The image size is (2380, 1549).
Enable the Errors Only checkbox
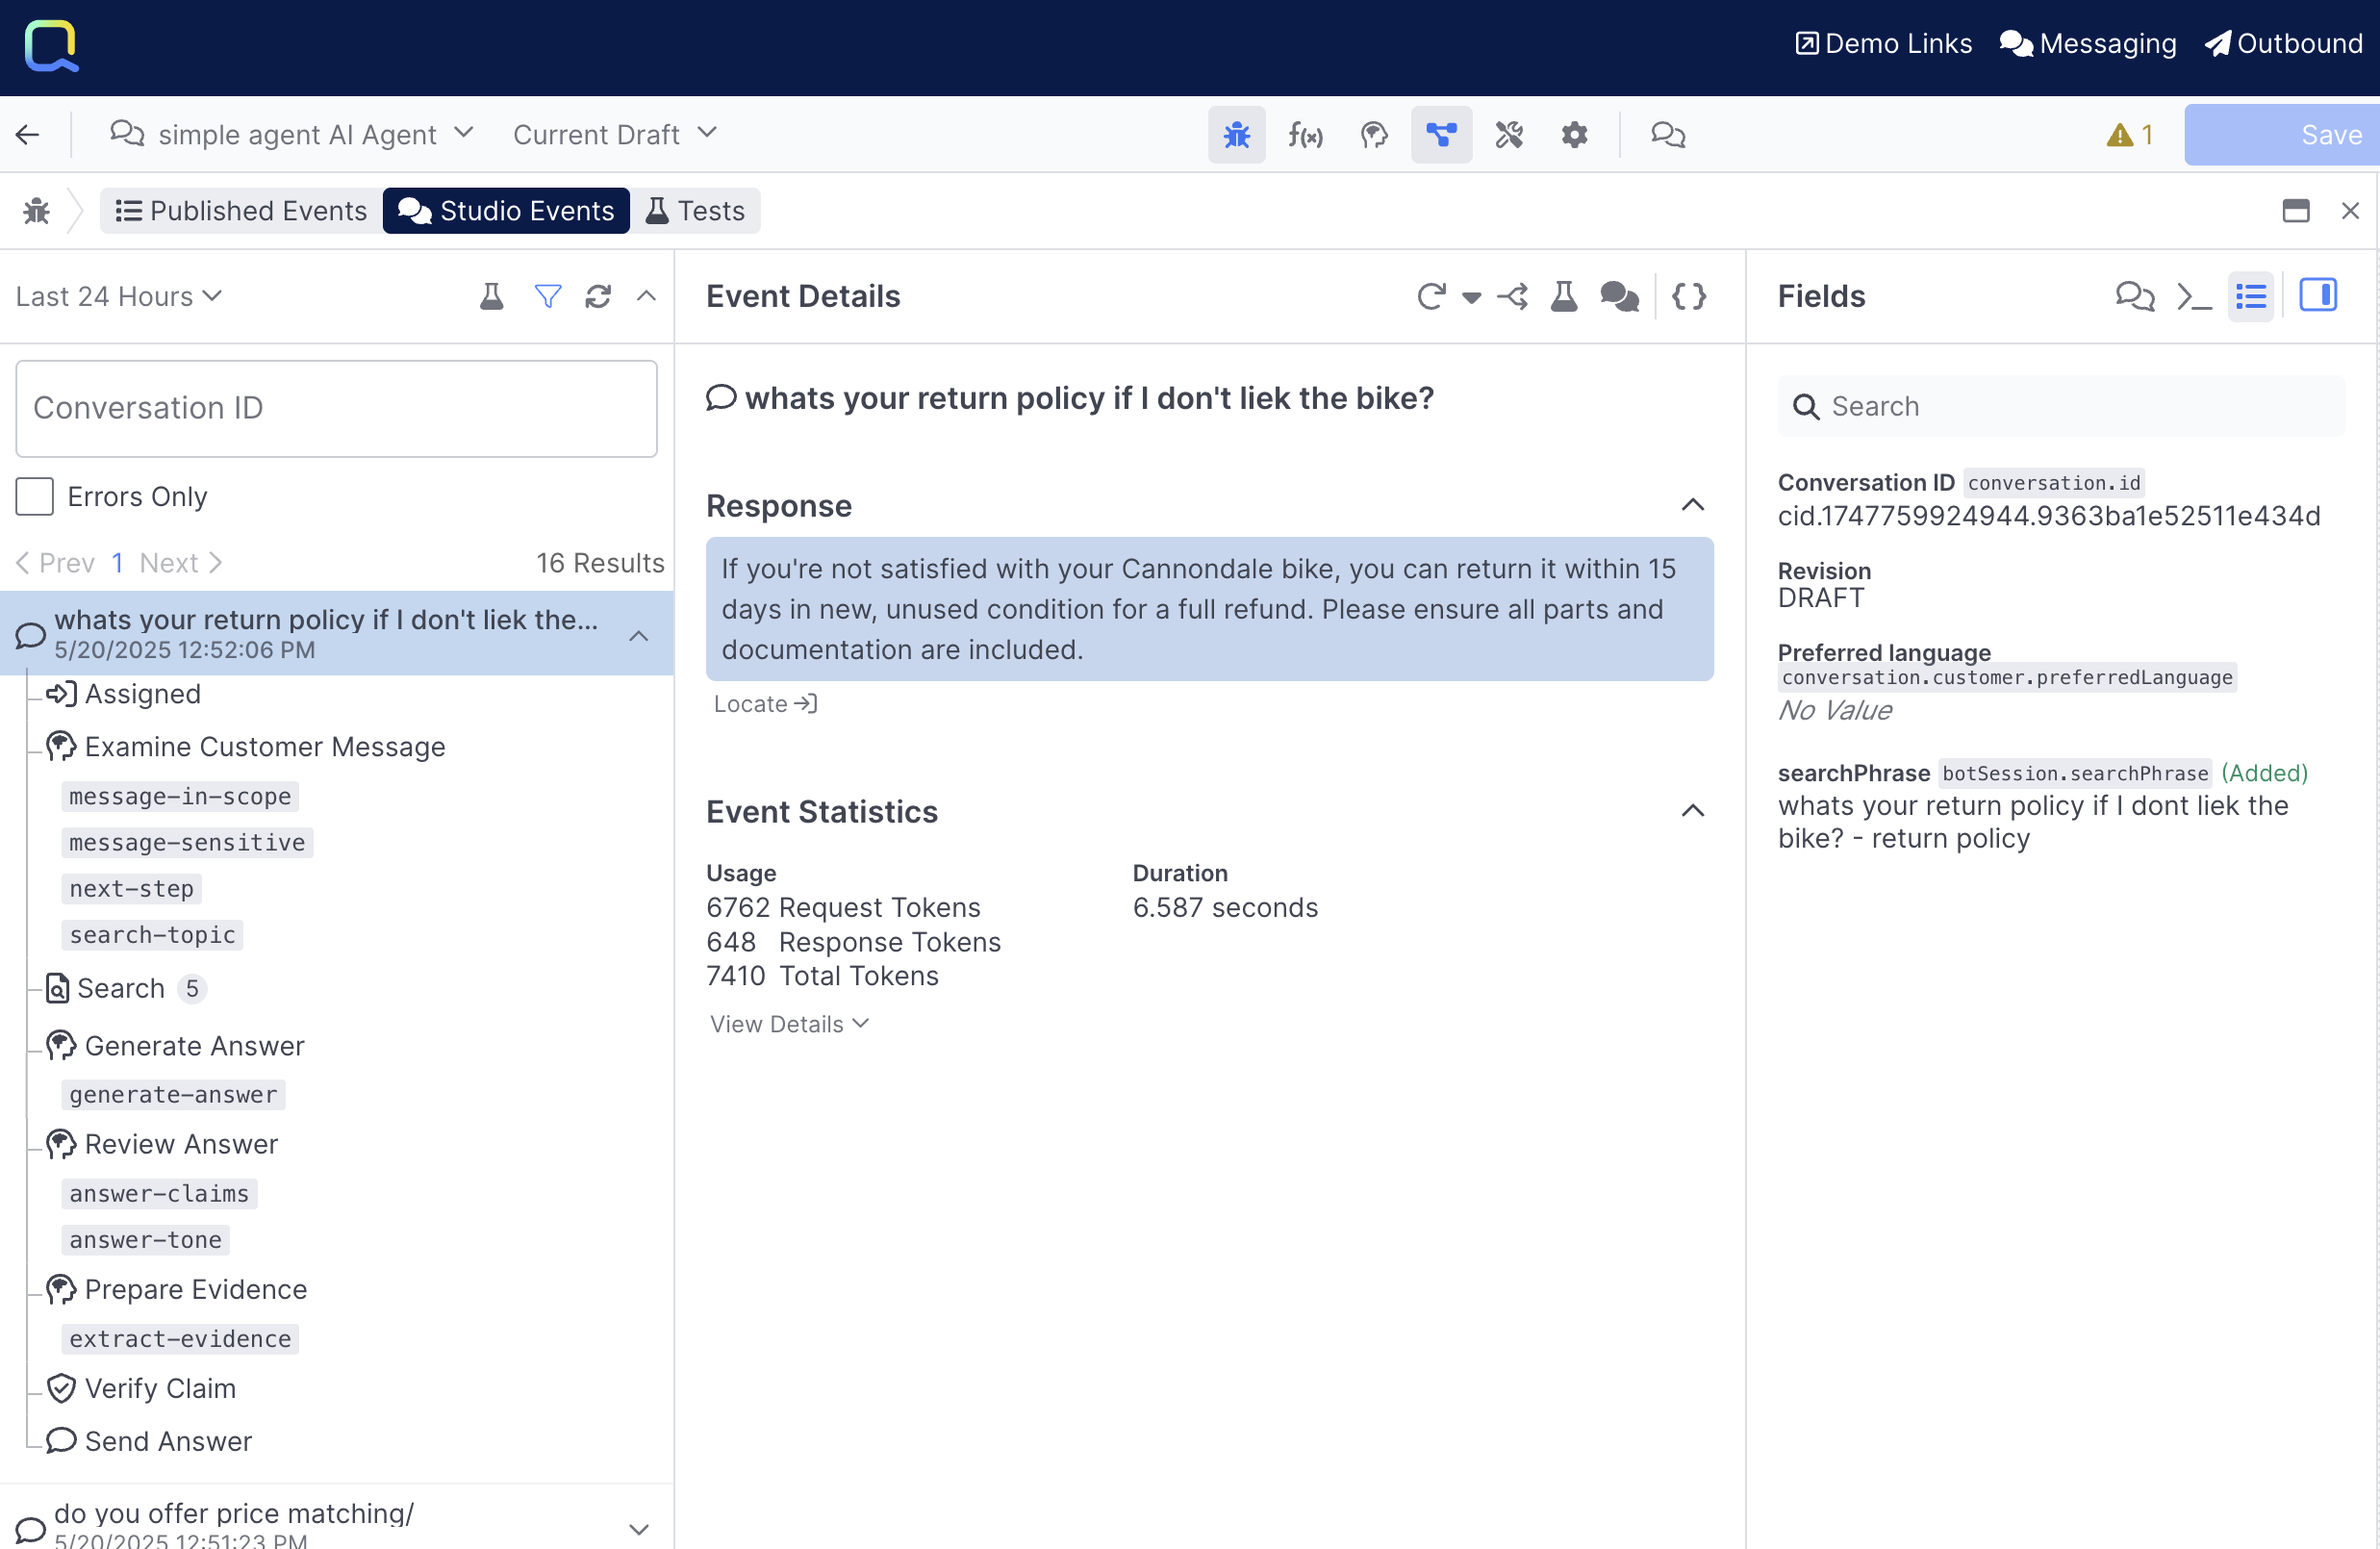pos(35,496)
